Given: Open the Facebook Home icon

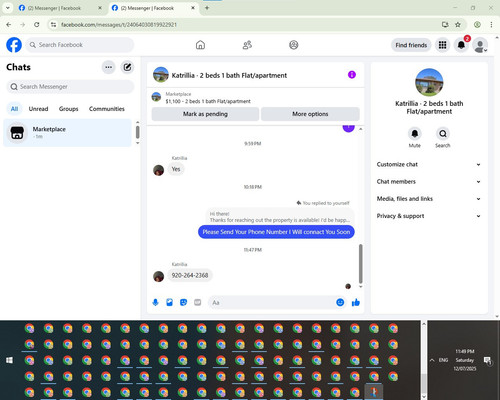Looking at the screenshot, I should (x=200, y=45).
